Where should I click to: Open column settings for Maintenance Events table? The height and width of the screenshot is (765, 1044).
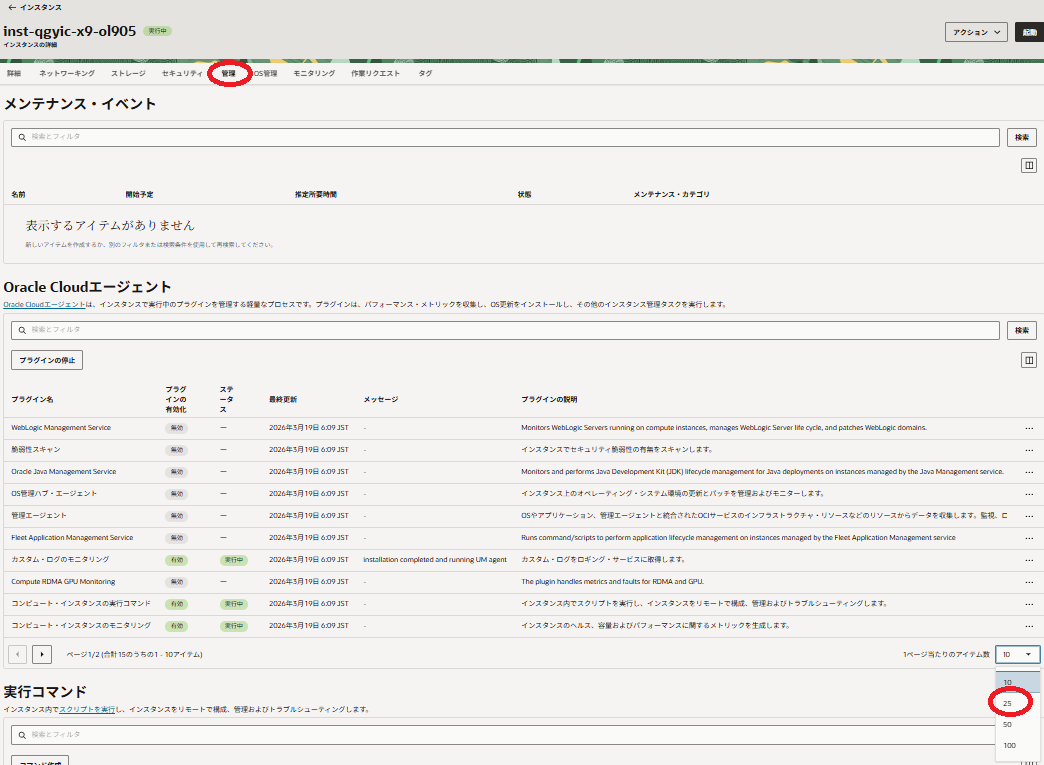pos(1028,165)
